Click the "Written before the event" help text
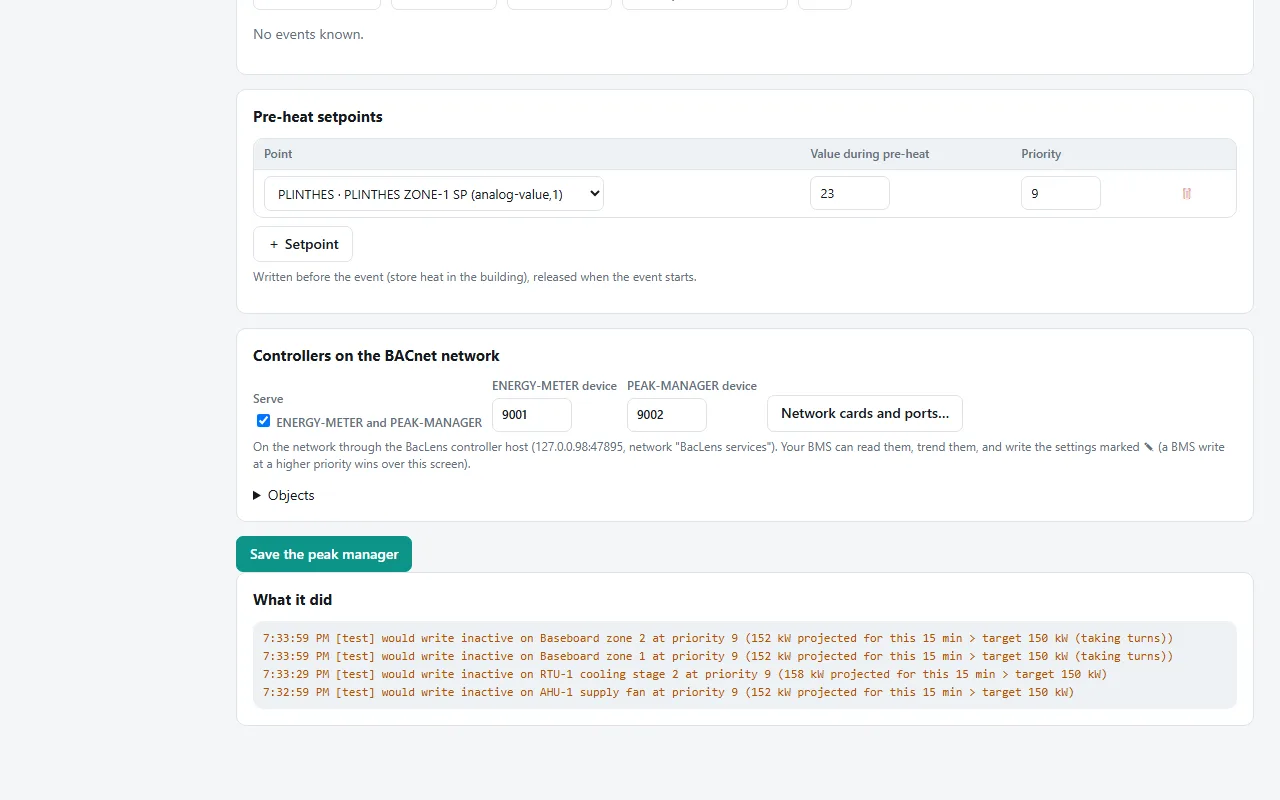The width and height of the screenshot is (1280, 800). (x=475, y=277)
